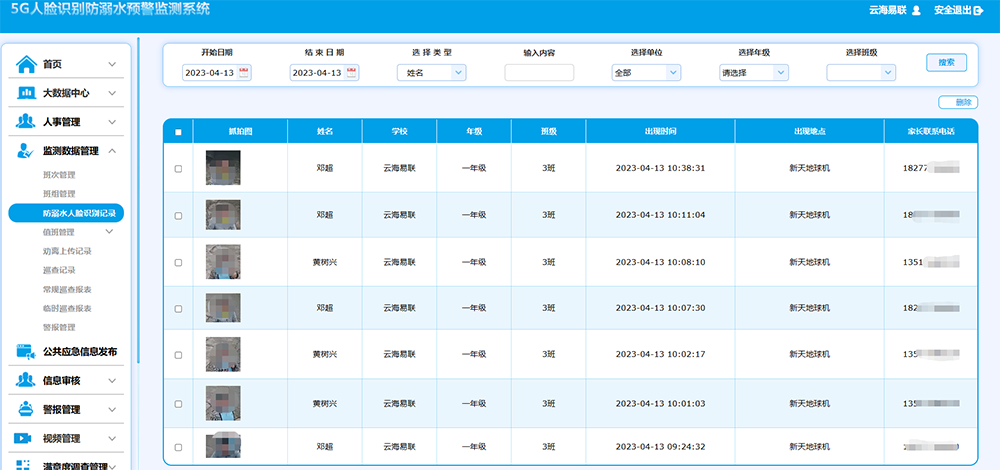Screen dimensions: 1000x470
Task: Toggle the select-all checkbox in table header
Action: pos(178,132)
